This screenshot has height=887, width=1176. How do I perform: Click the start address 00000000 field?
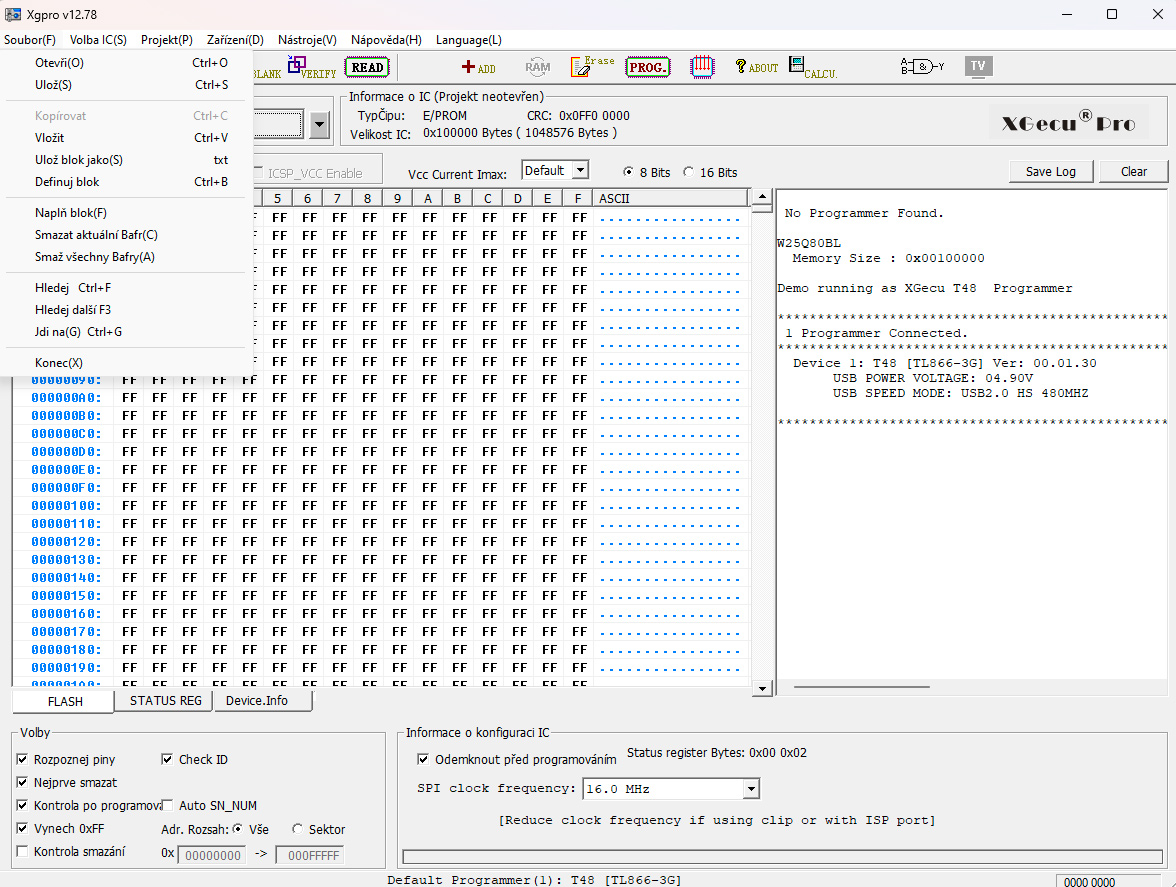pos(212,855)
